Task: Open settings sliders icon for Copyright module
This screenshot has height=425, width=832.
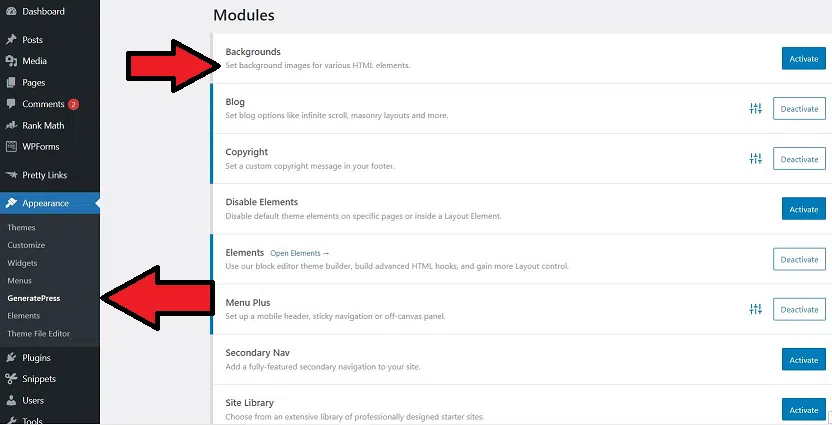Action: coord(756,159)
